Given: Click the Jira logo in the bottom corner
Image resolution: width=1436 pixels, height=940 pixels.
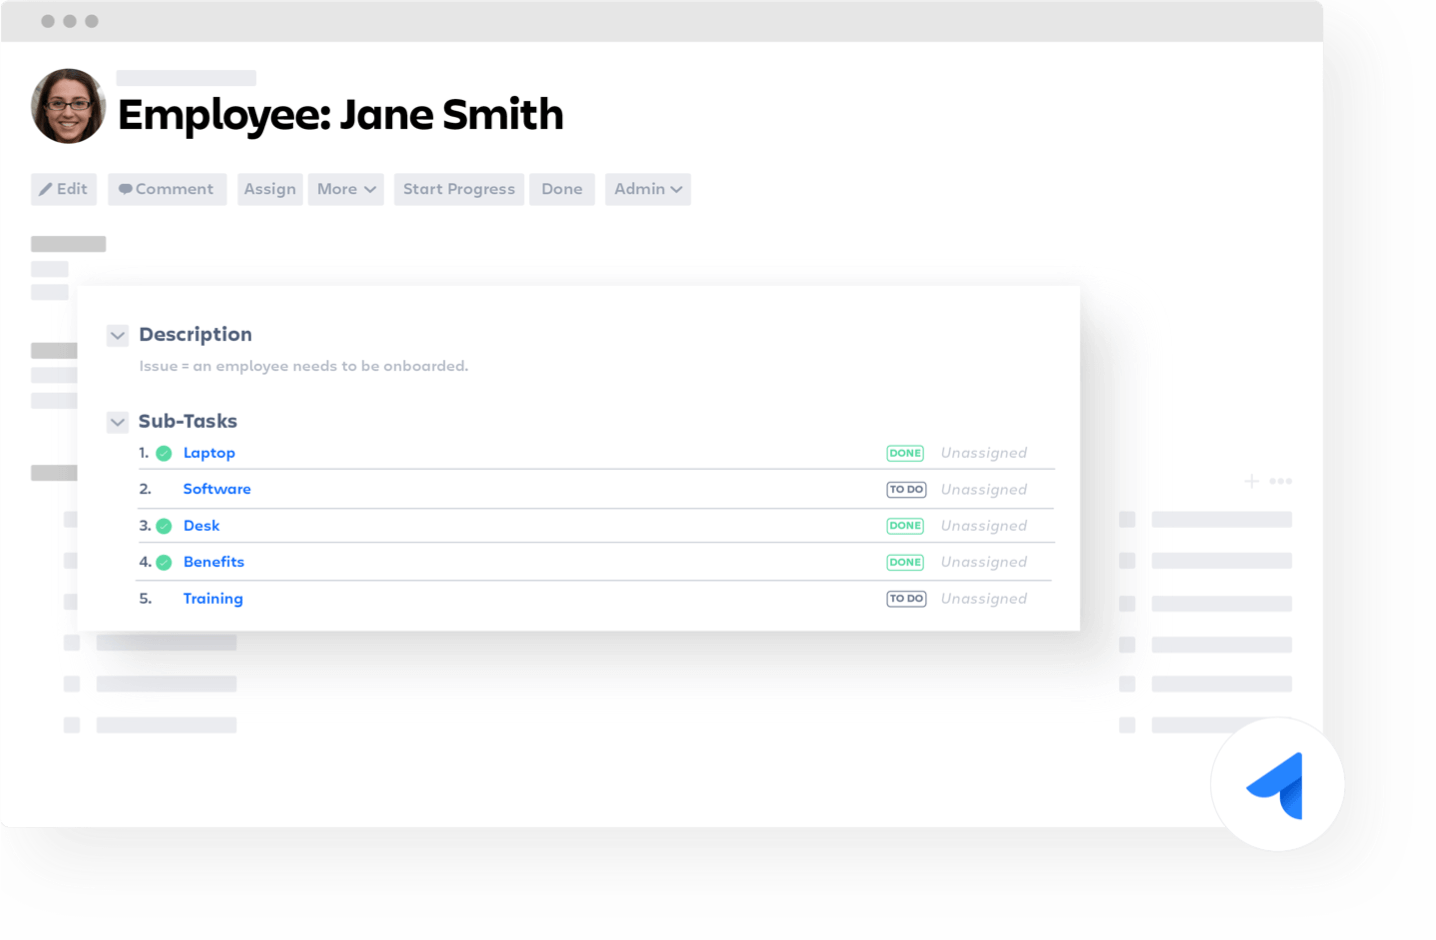Looking at the screenshot, I should tap(1277, 783).
